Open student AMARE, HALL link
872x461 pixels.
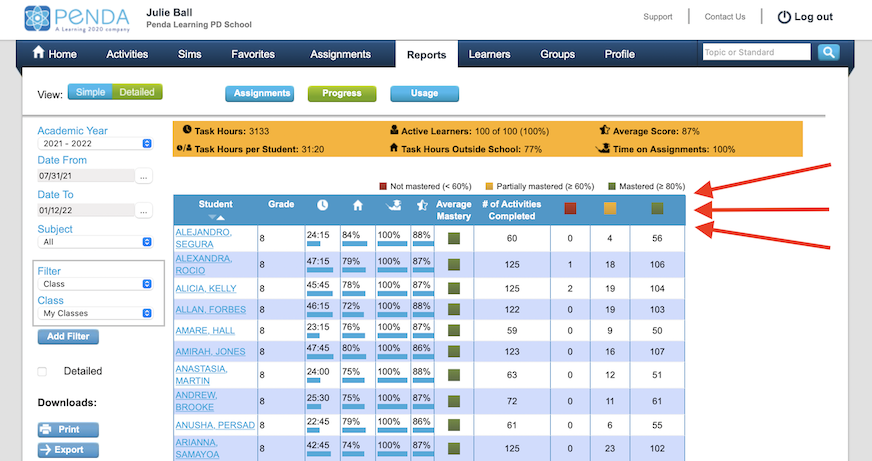[205, 330]
